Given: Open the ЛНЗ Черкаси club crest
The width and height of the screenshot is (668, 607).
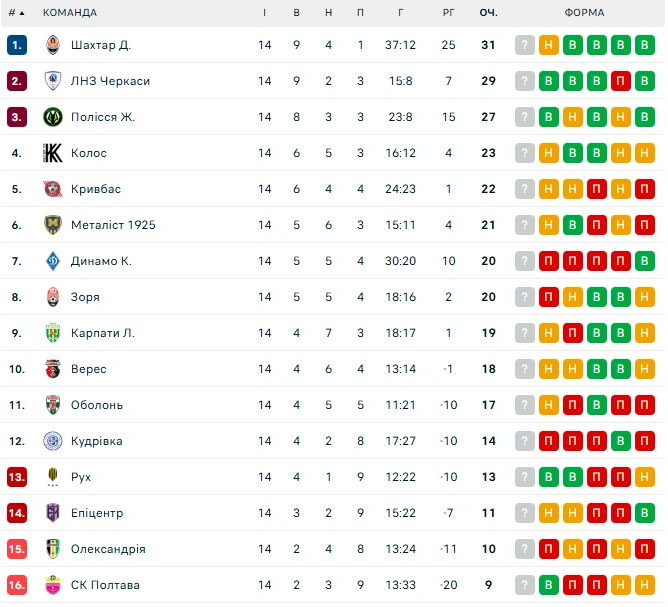Looking at the screenshot, I should [53, 81].
